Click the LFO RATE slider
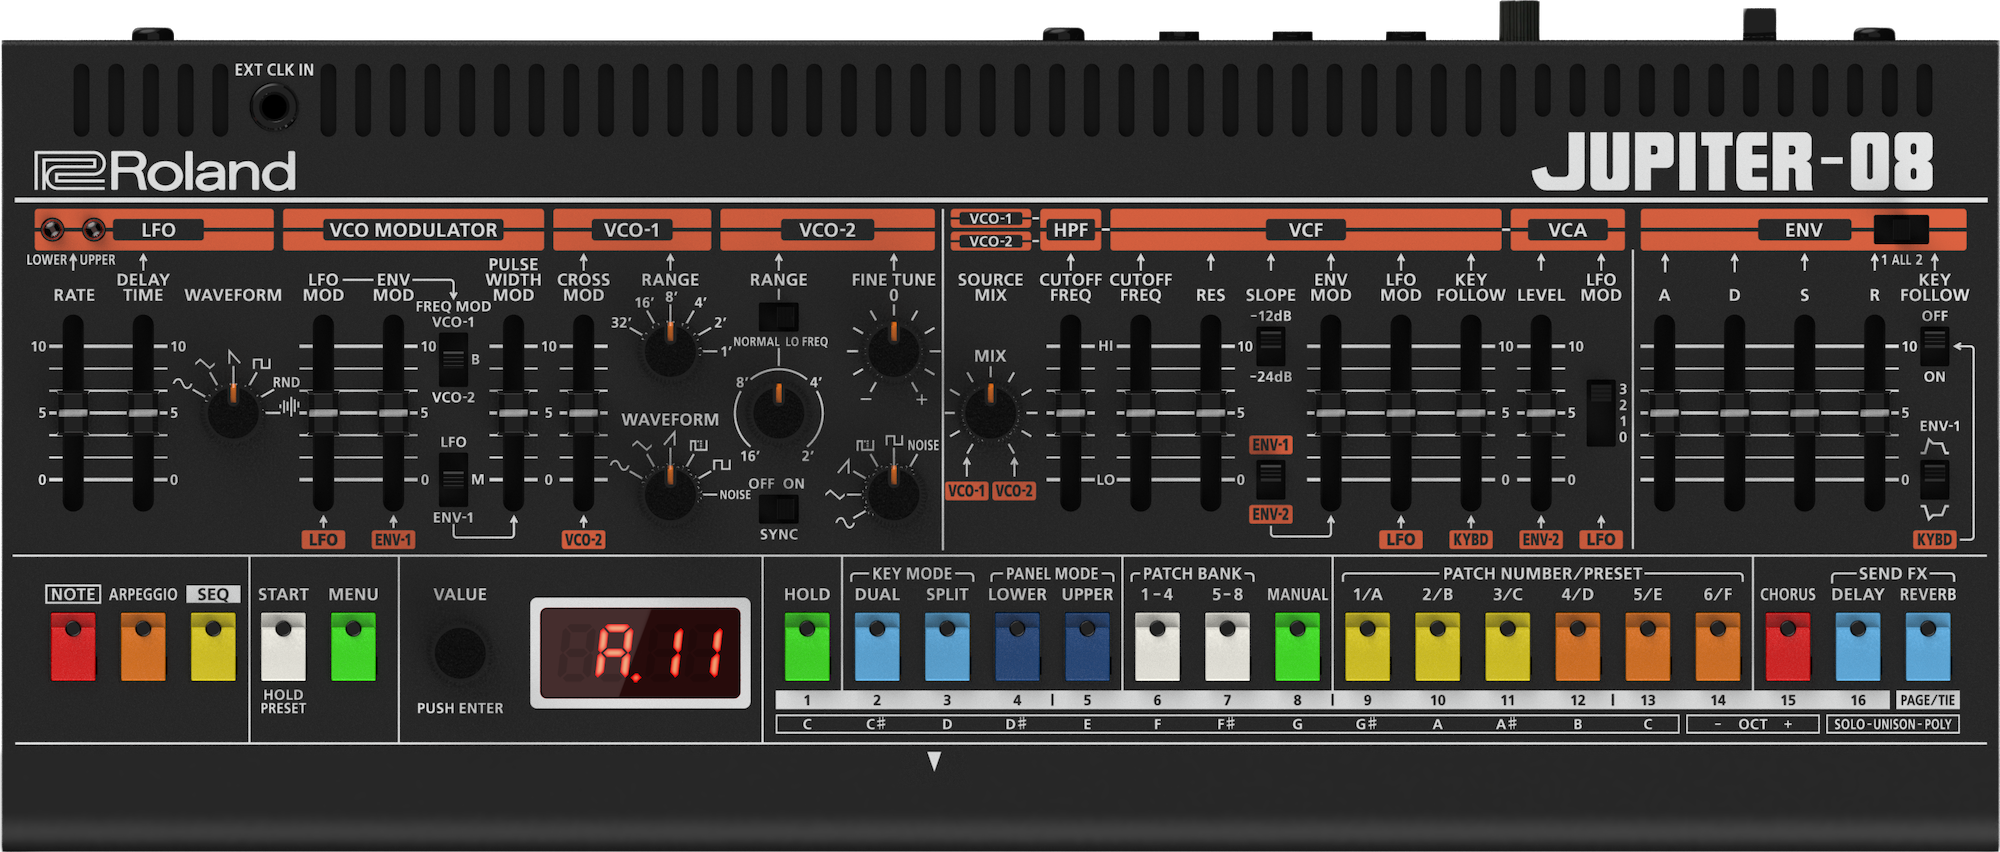The height and width of the screenshot is (852, 2000). coord(73,413)
